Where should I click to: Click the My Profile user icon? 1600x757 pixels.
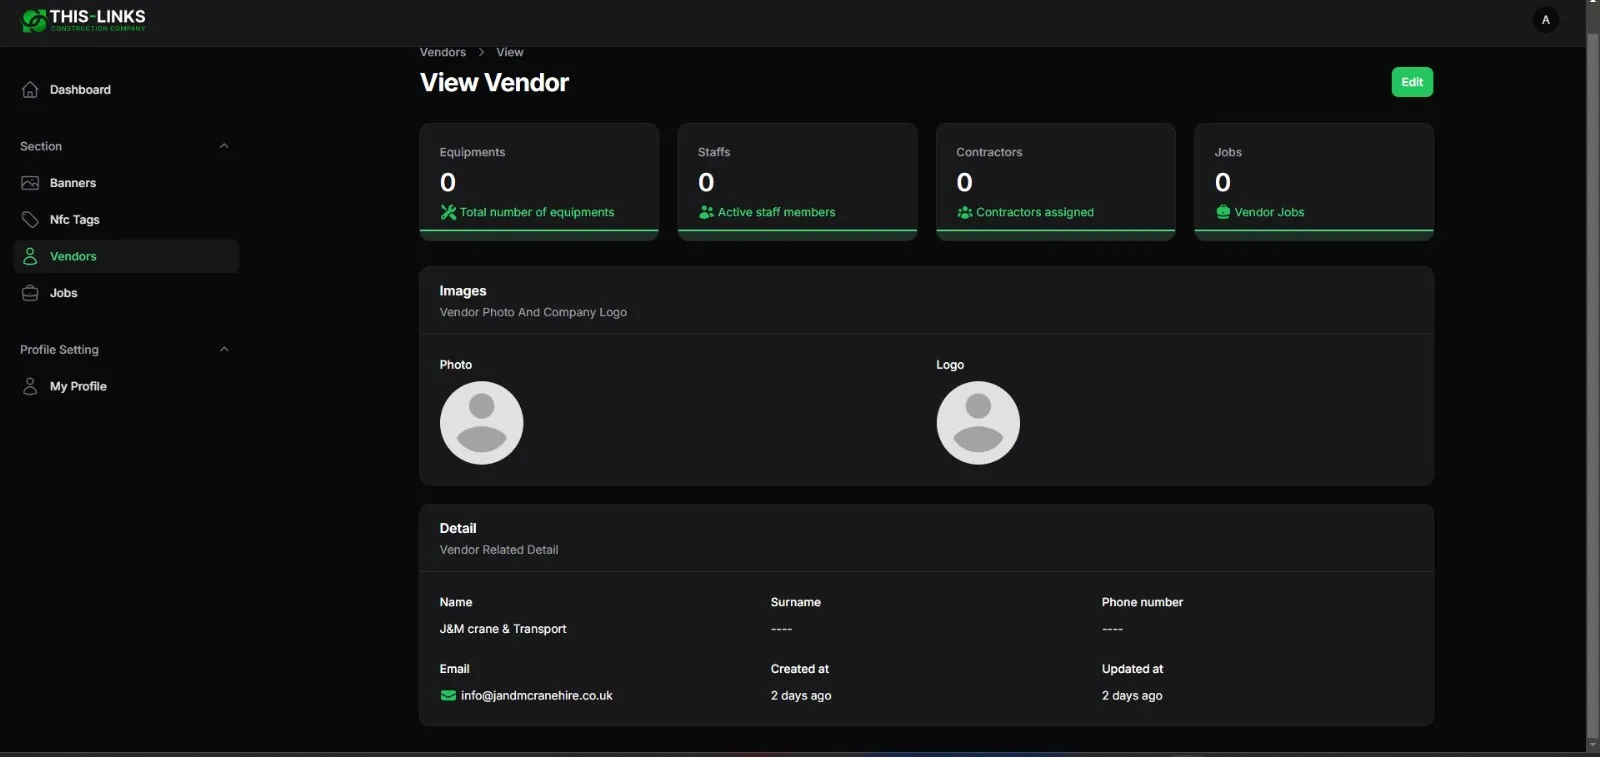coord(30,386)
